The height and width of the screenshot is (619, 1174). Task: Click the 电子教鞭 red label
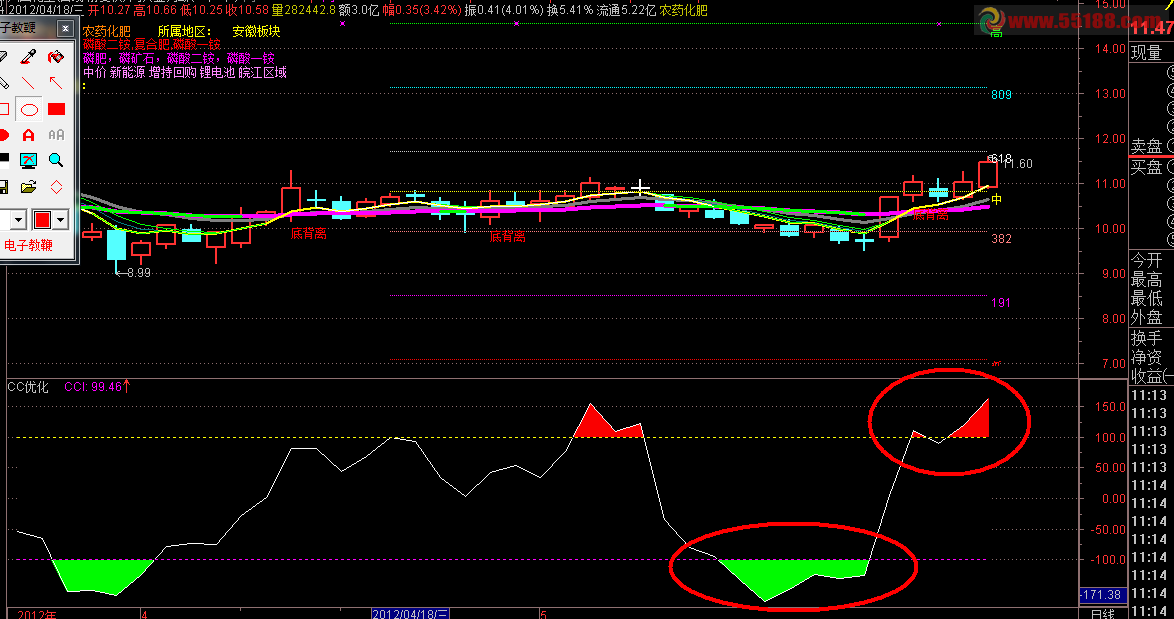tap(28, 246)
